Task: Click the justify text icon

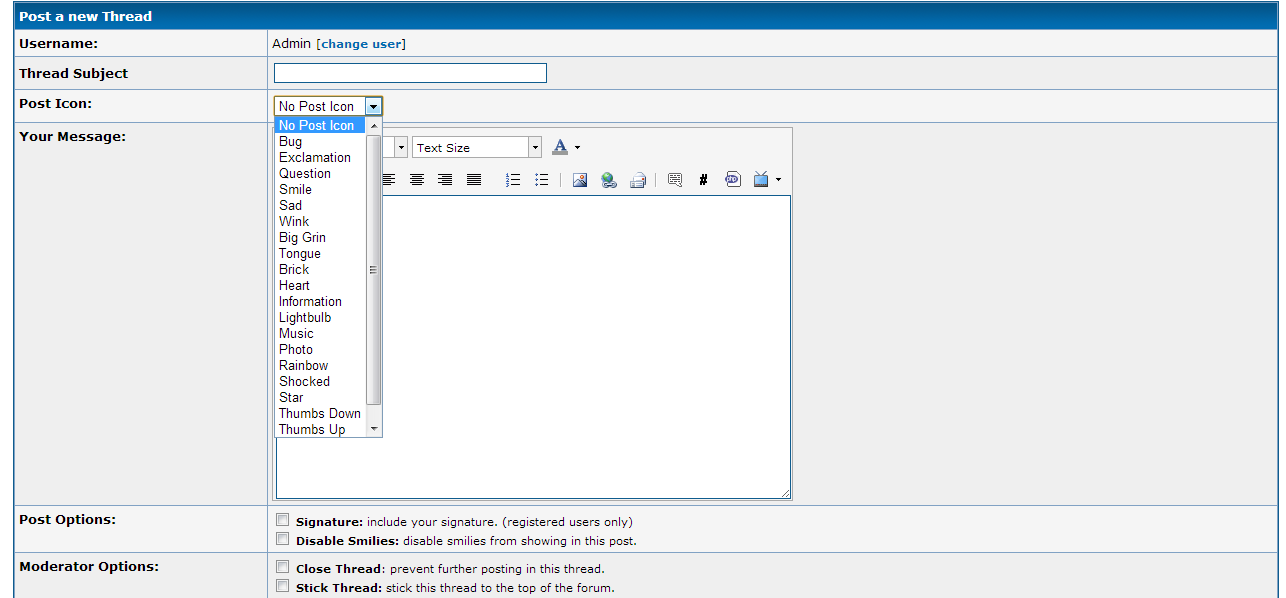Action: pos(474,180)
